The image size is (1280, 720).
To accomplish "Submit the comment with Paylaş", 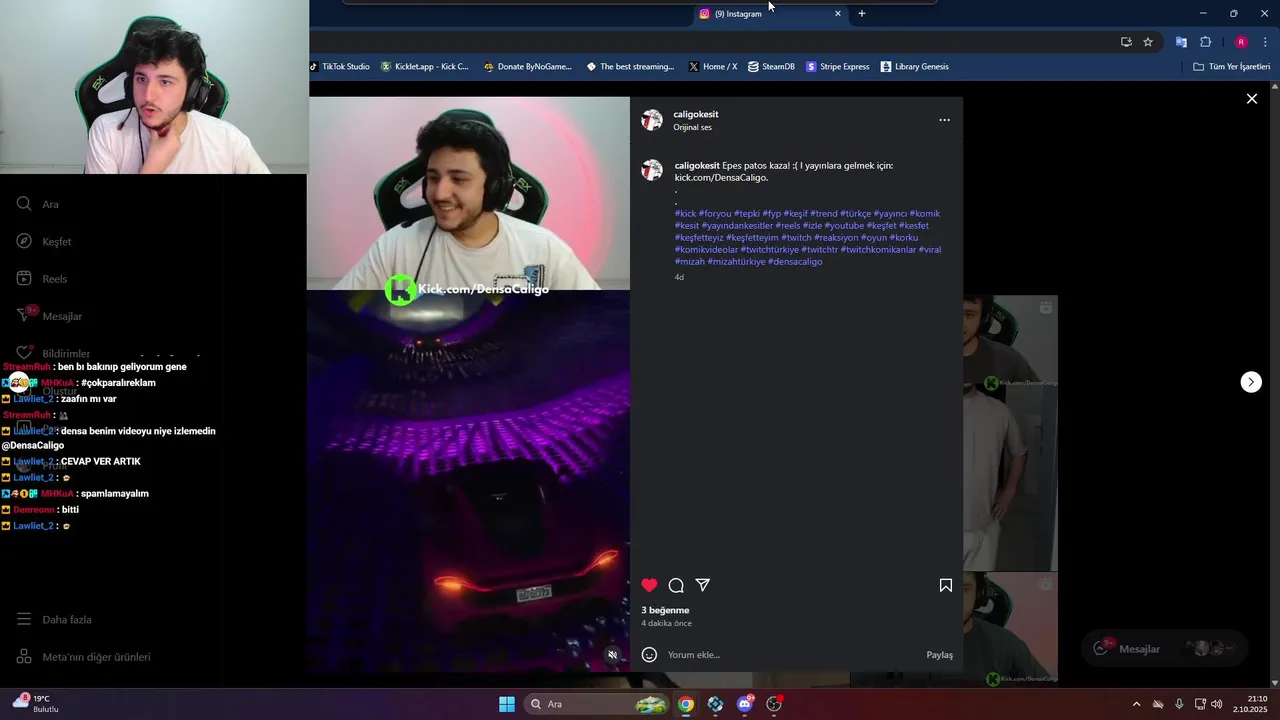I will coord(939,655).
